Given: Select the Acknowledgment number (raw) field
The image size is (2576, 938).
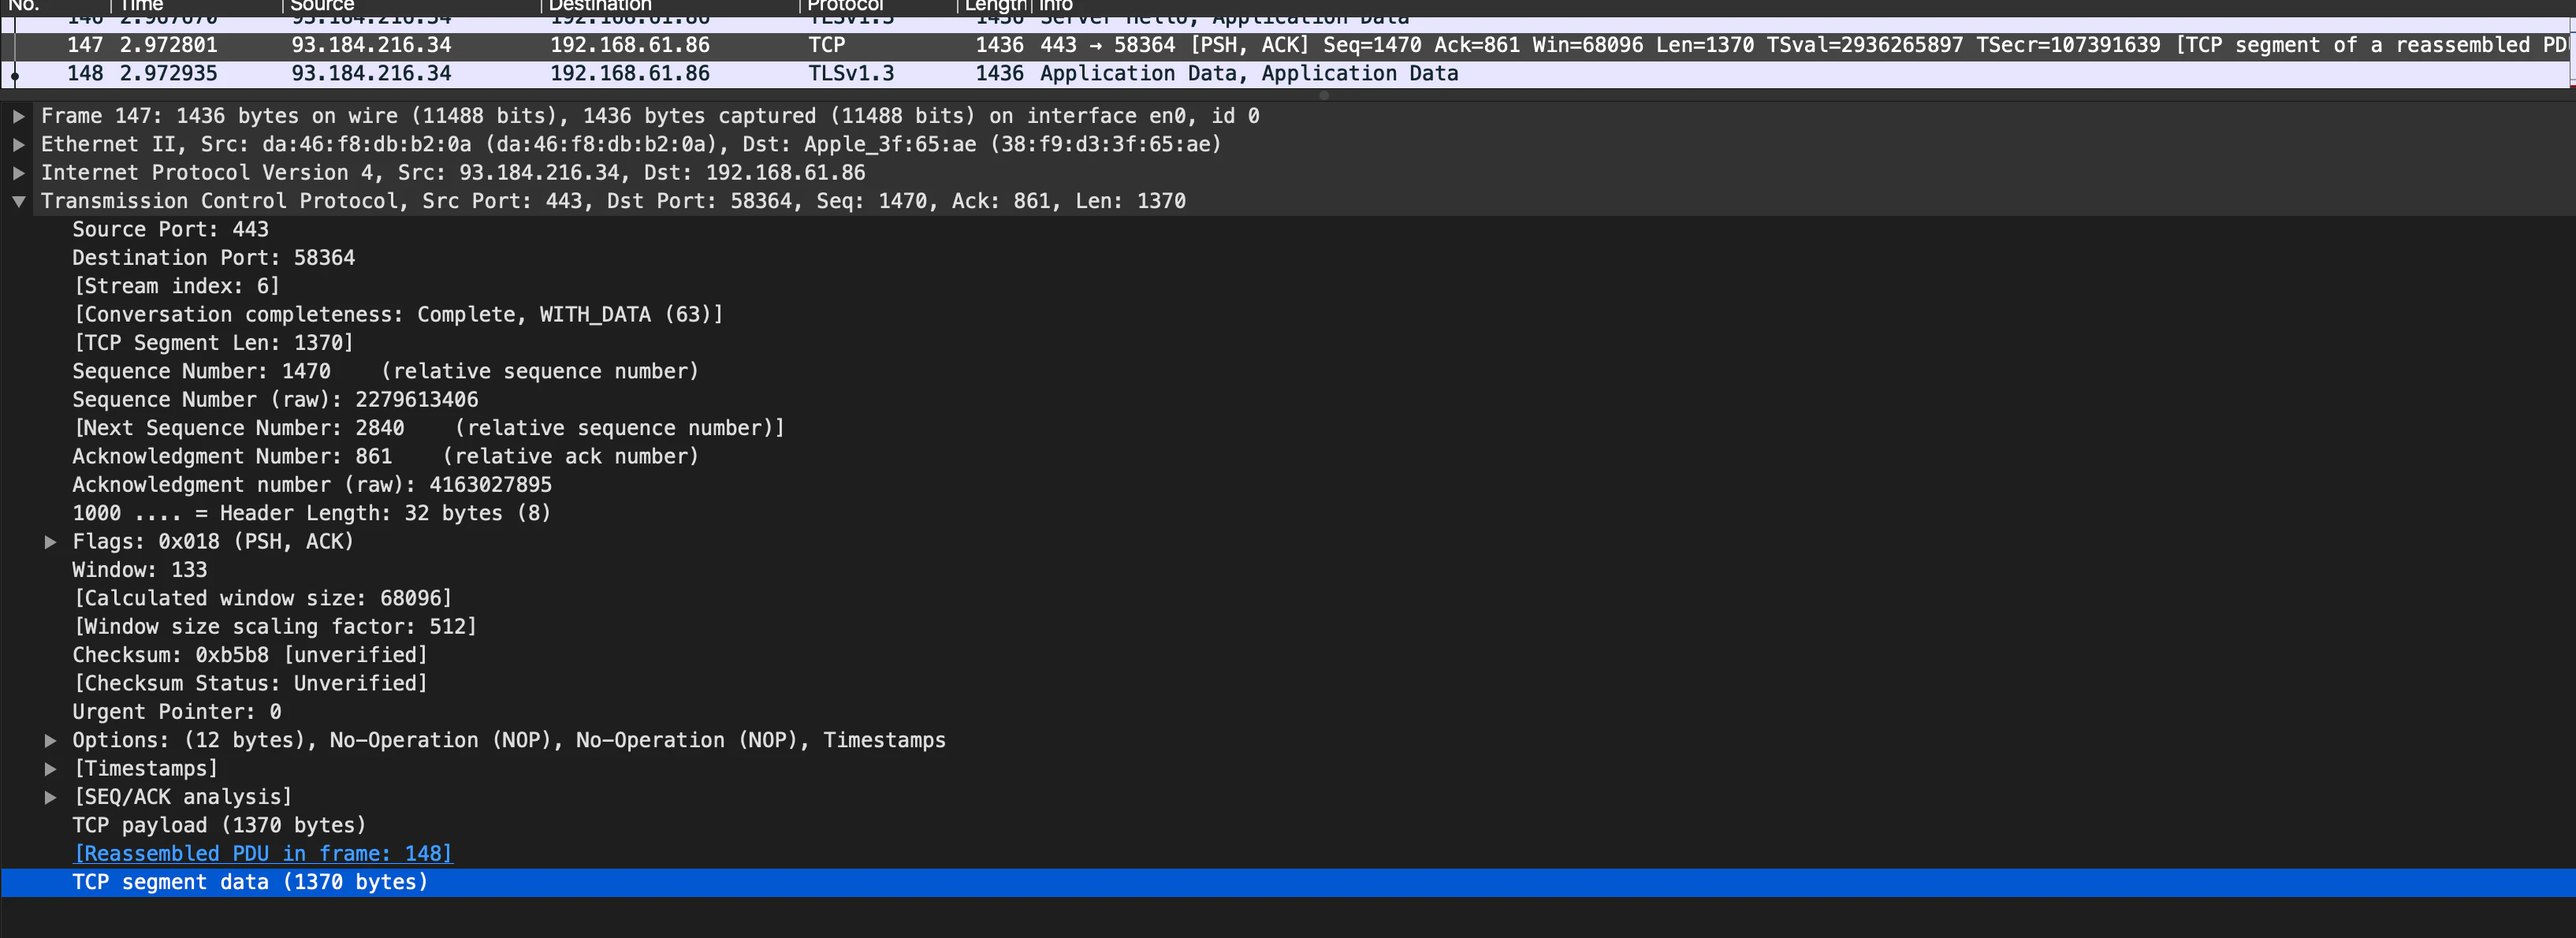Looking at the screenshot, I should pyautogui.click(x=312, y=485).
